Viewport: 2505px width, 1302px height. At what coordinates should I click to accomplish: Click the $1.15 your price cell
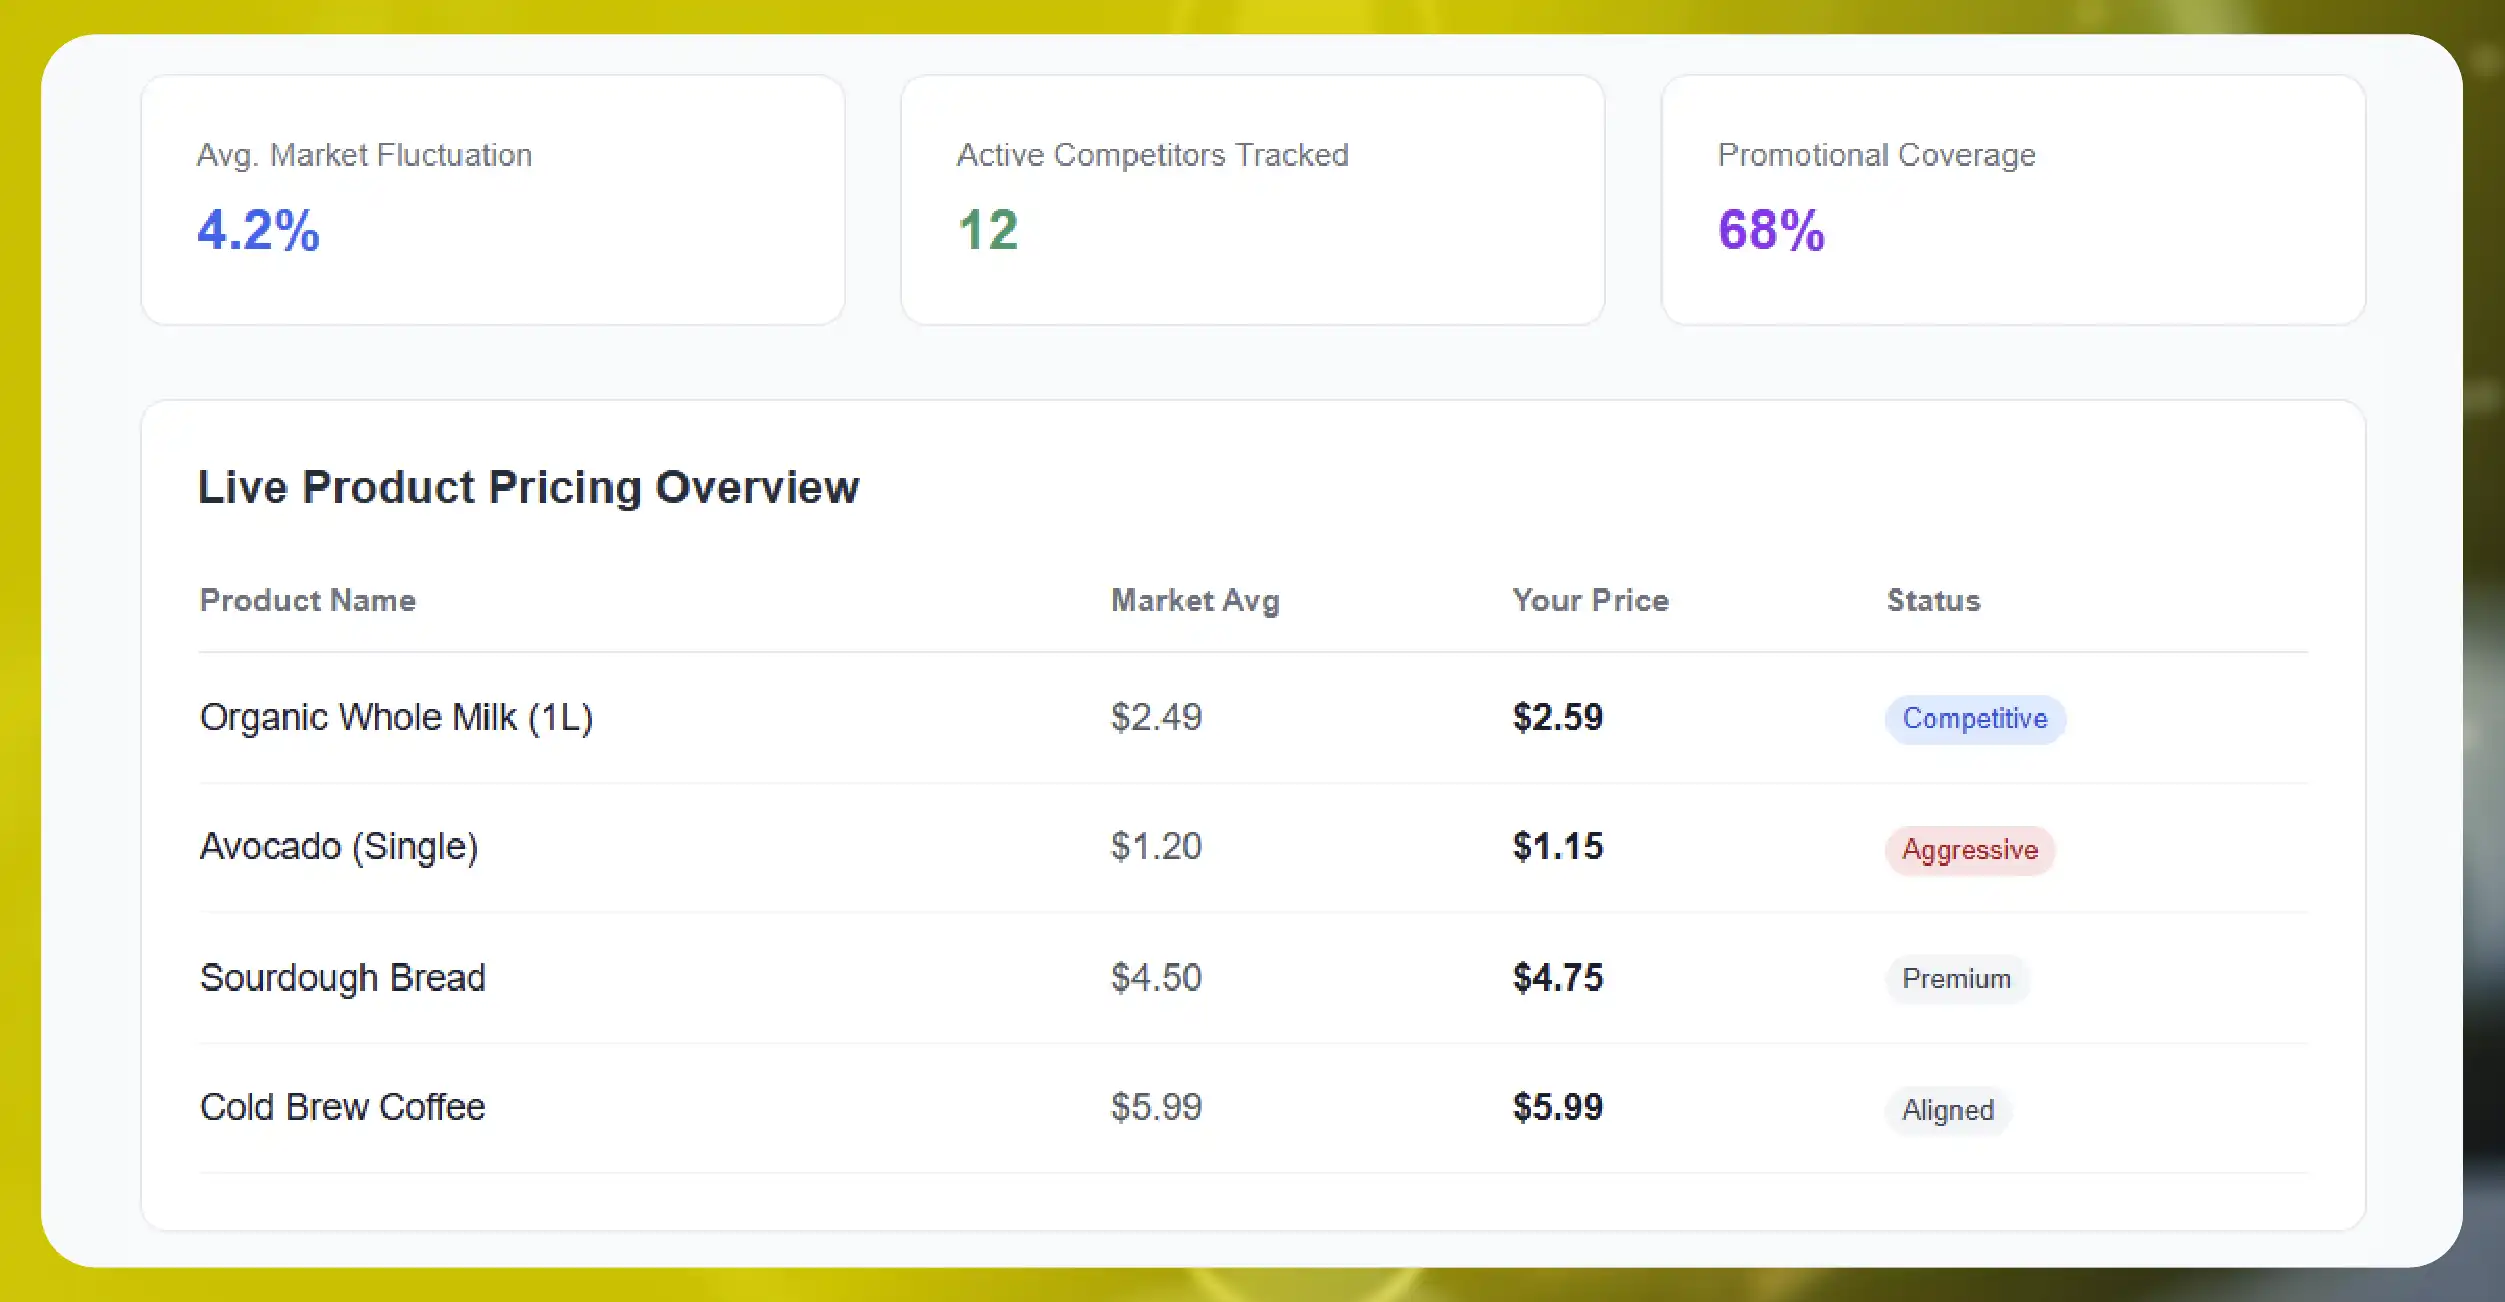[1557, 846]
